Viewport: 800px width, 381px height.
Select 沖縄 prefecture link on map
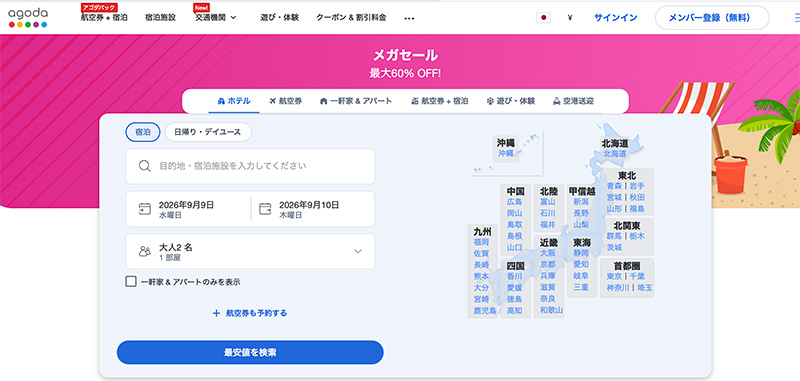click(506, 153)
